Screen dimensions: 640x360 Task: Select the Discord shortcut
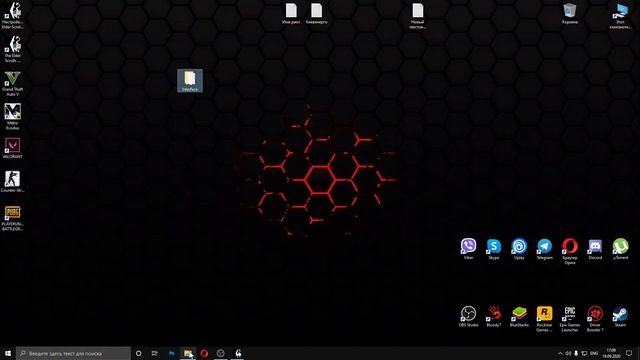(595, 249)
